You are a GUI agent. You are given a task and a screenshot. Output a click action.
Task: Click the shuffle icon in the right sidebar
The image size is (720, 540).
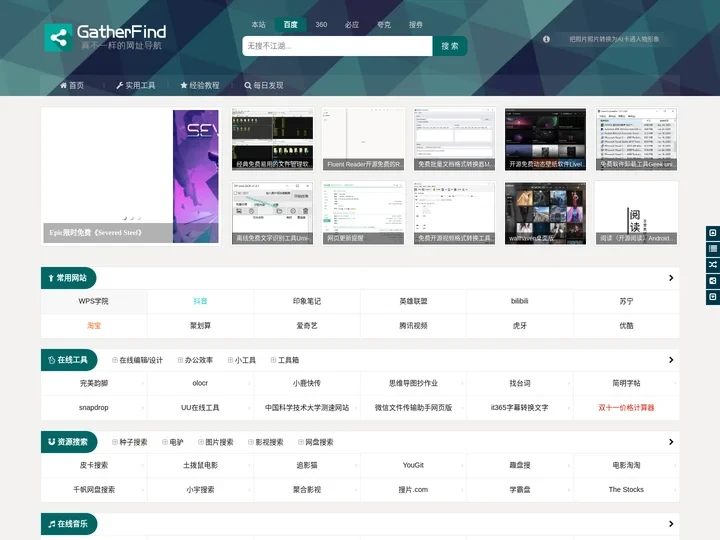tap(713, 265)
